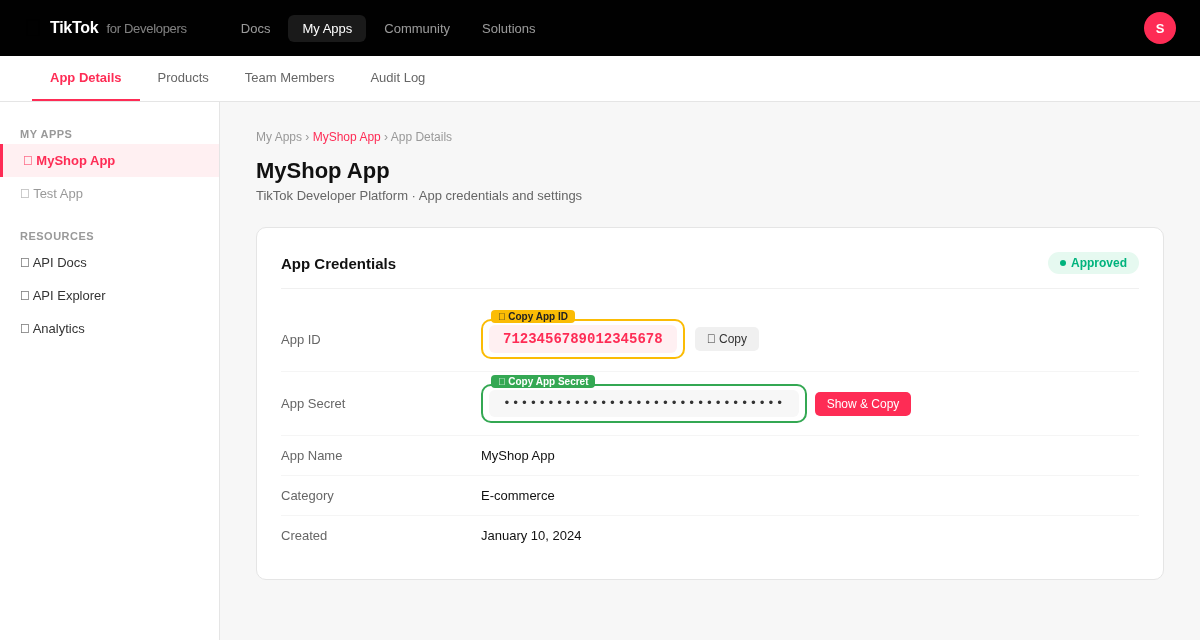Open API Explorer in Resources
This screenshot has height=640, width=1200.
(110, 296)
